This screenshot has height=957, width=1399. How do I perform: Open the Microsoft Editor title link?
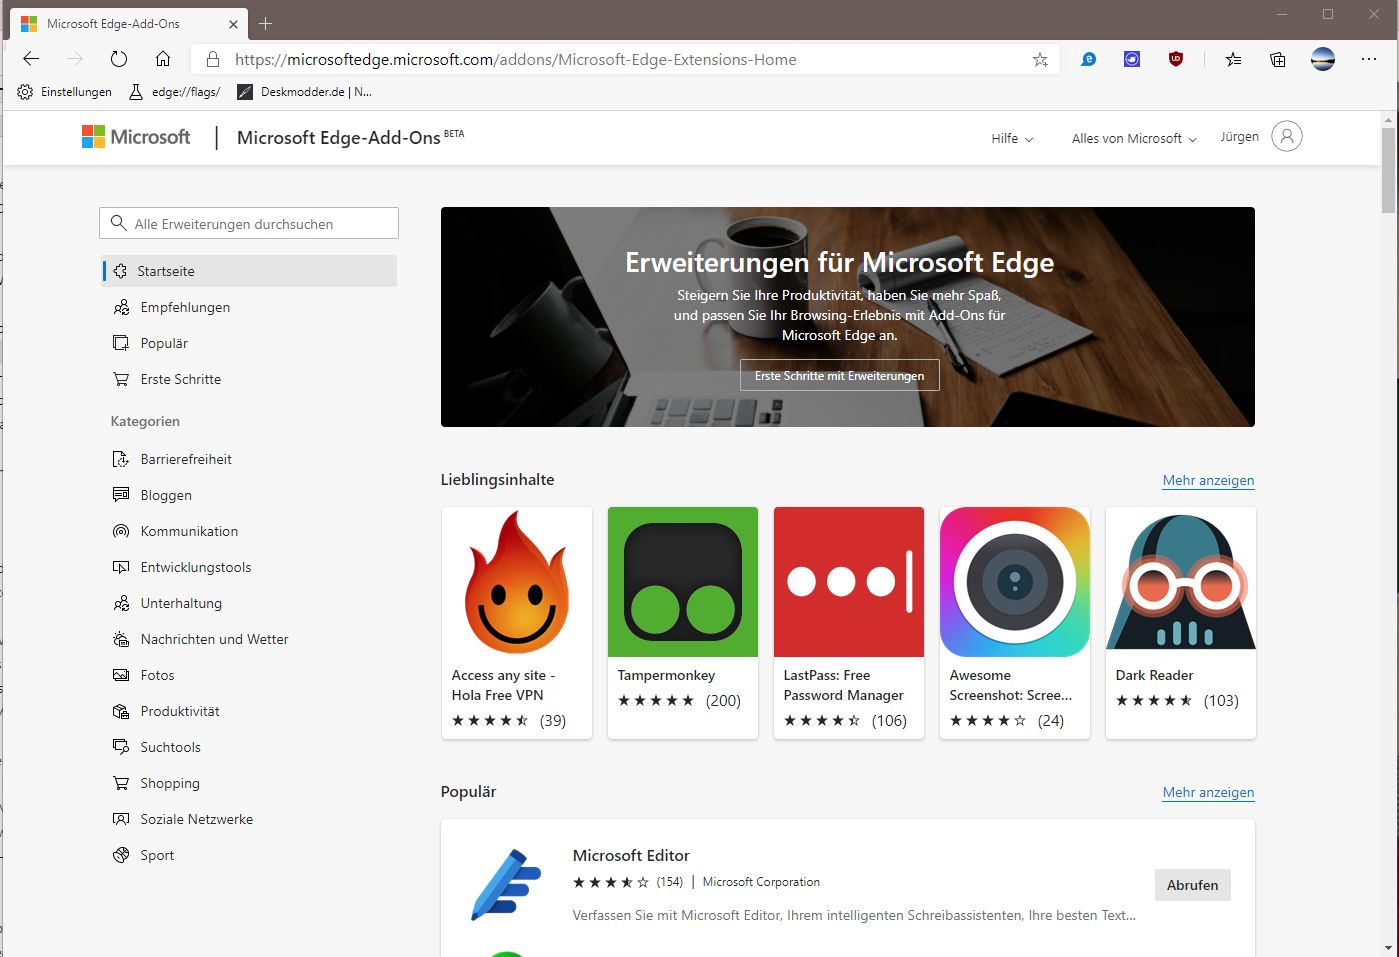[x=631, y=855]
